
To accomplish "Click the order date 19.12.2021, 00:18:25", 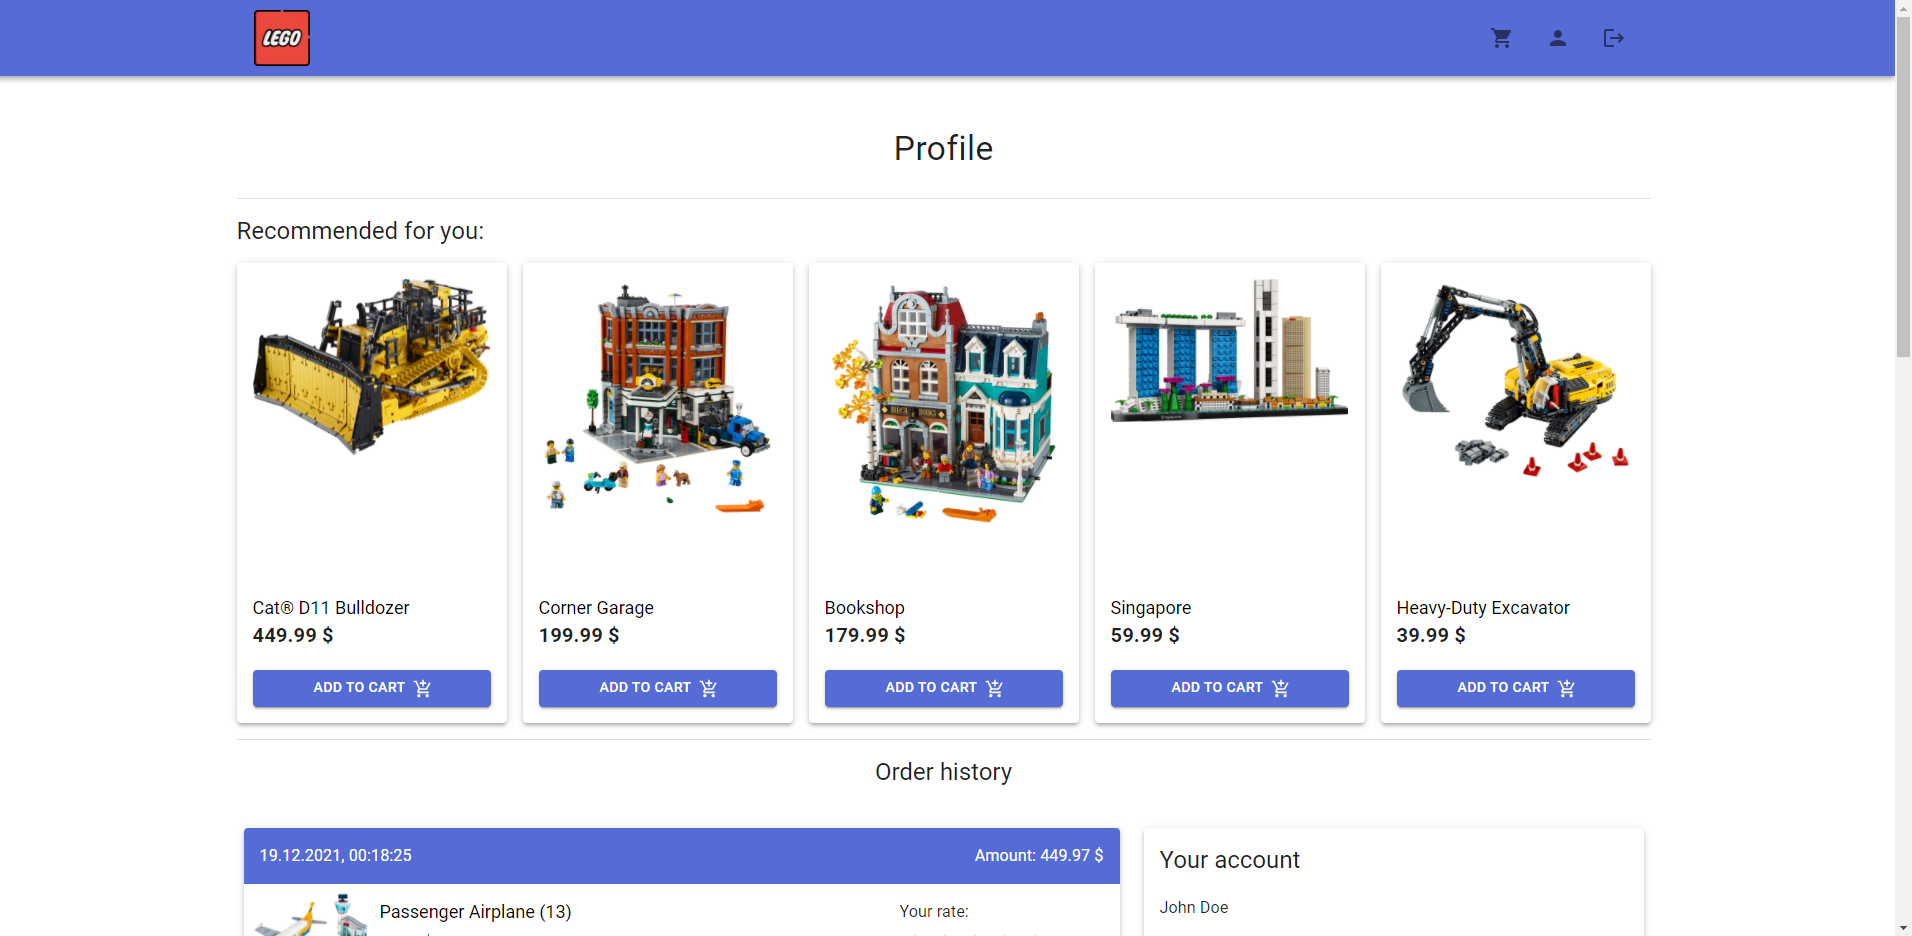I will pyautogui.click(x=336, y=855).
